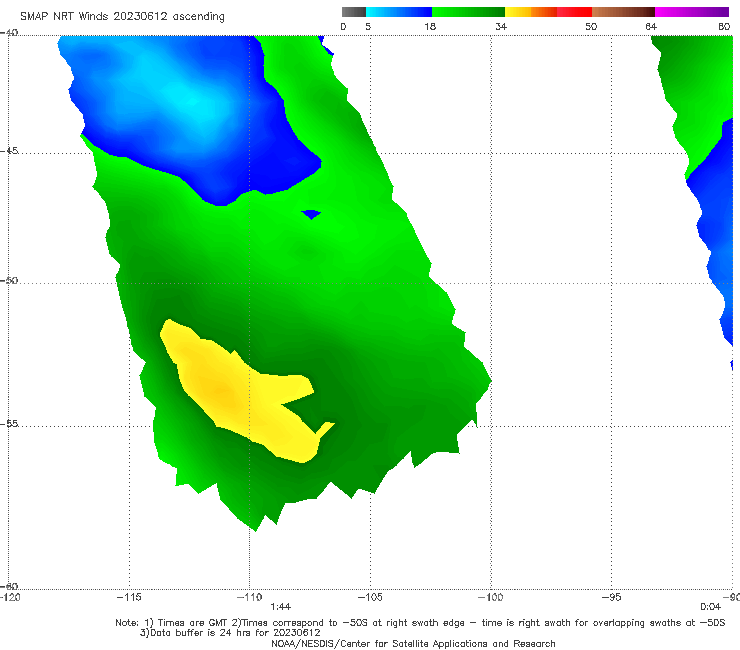Click the colorbar label "34"
Viewport: 740px width, 650px height.
pos(501,26)
